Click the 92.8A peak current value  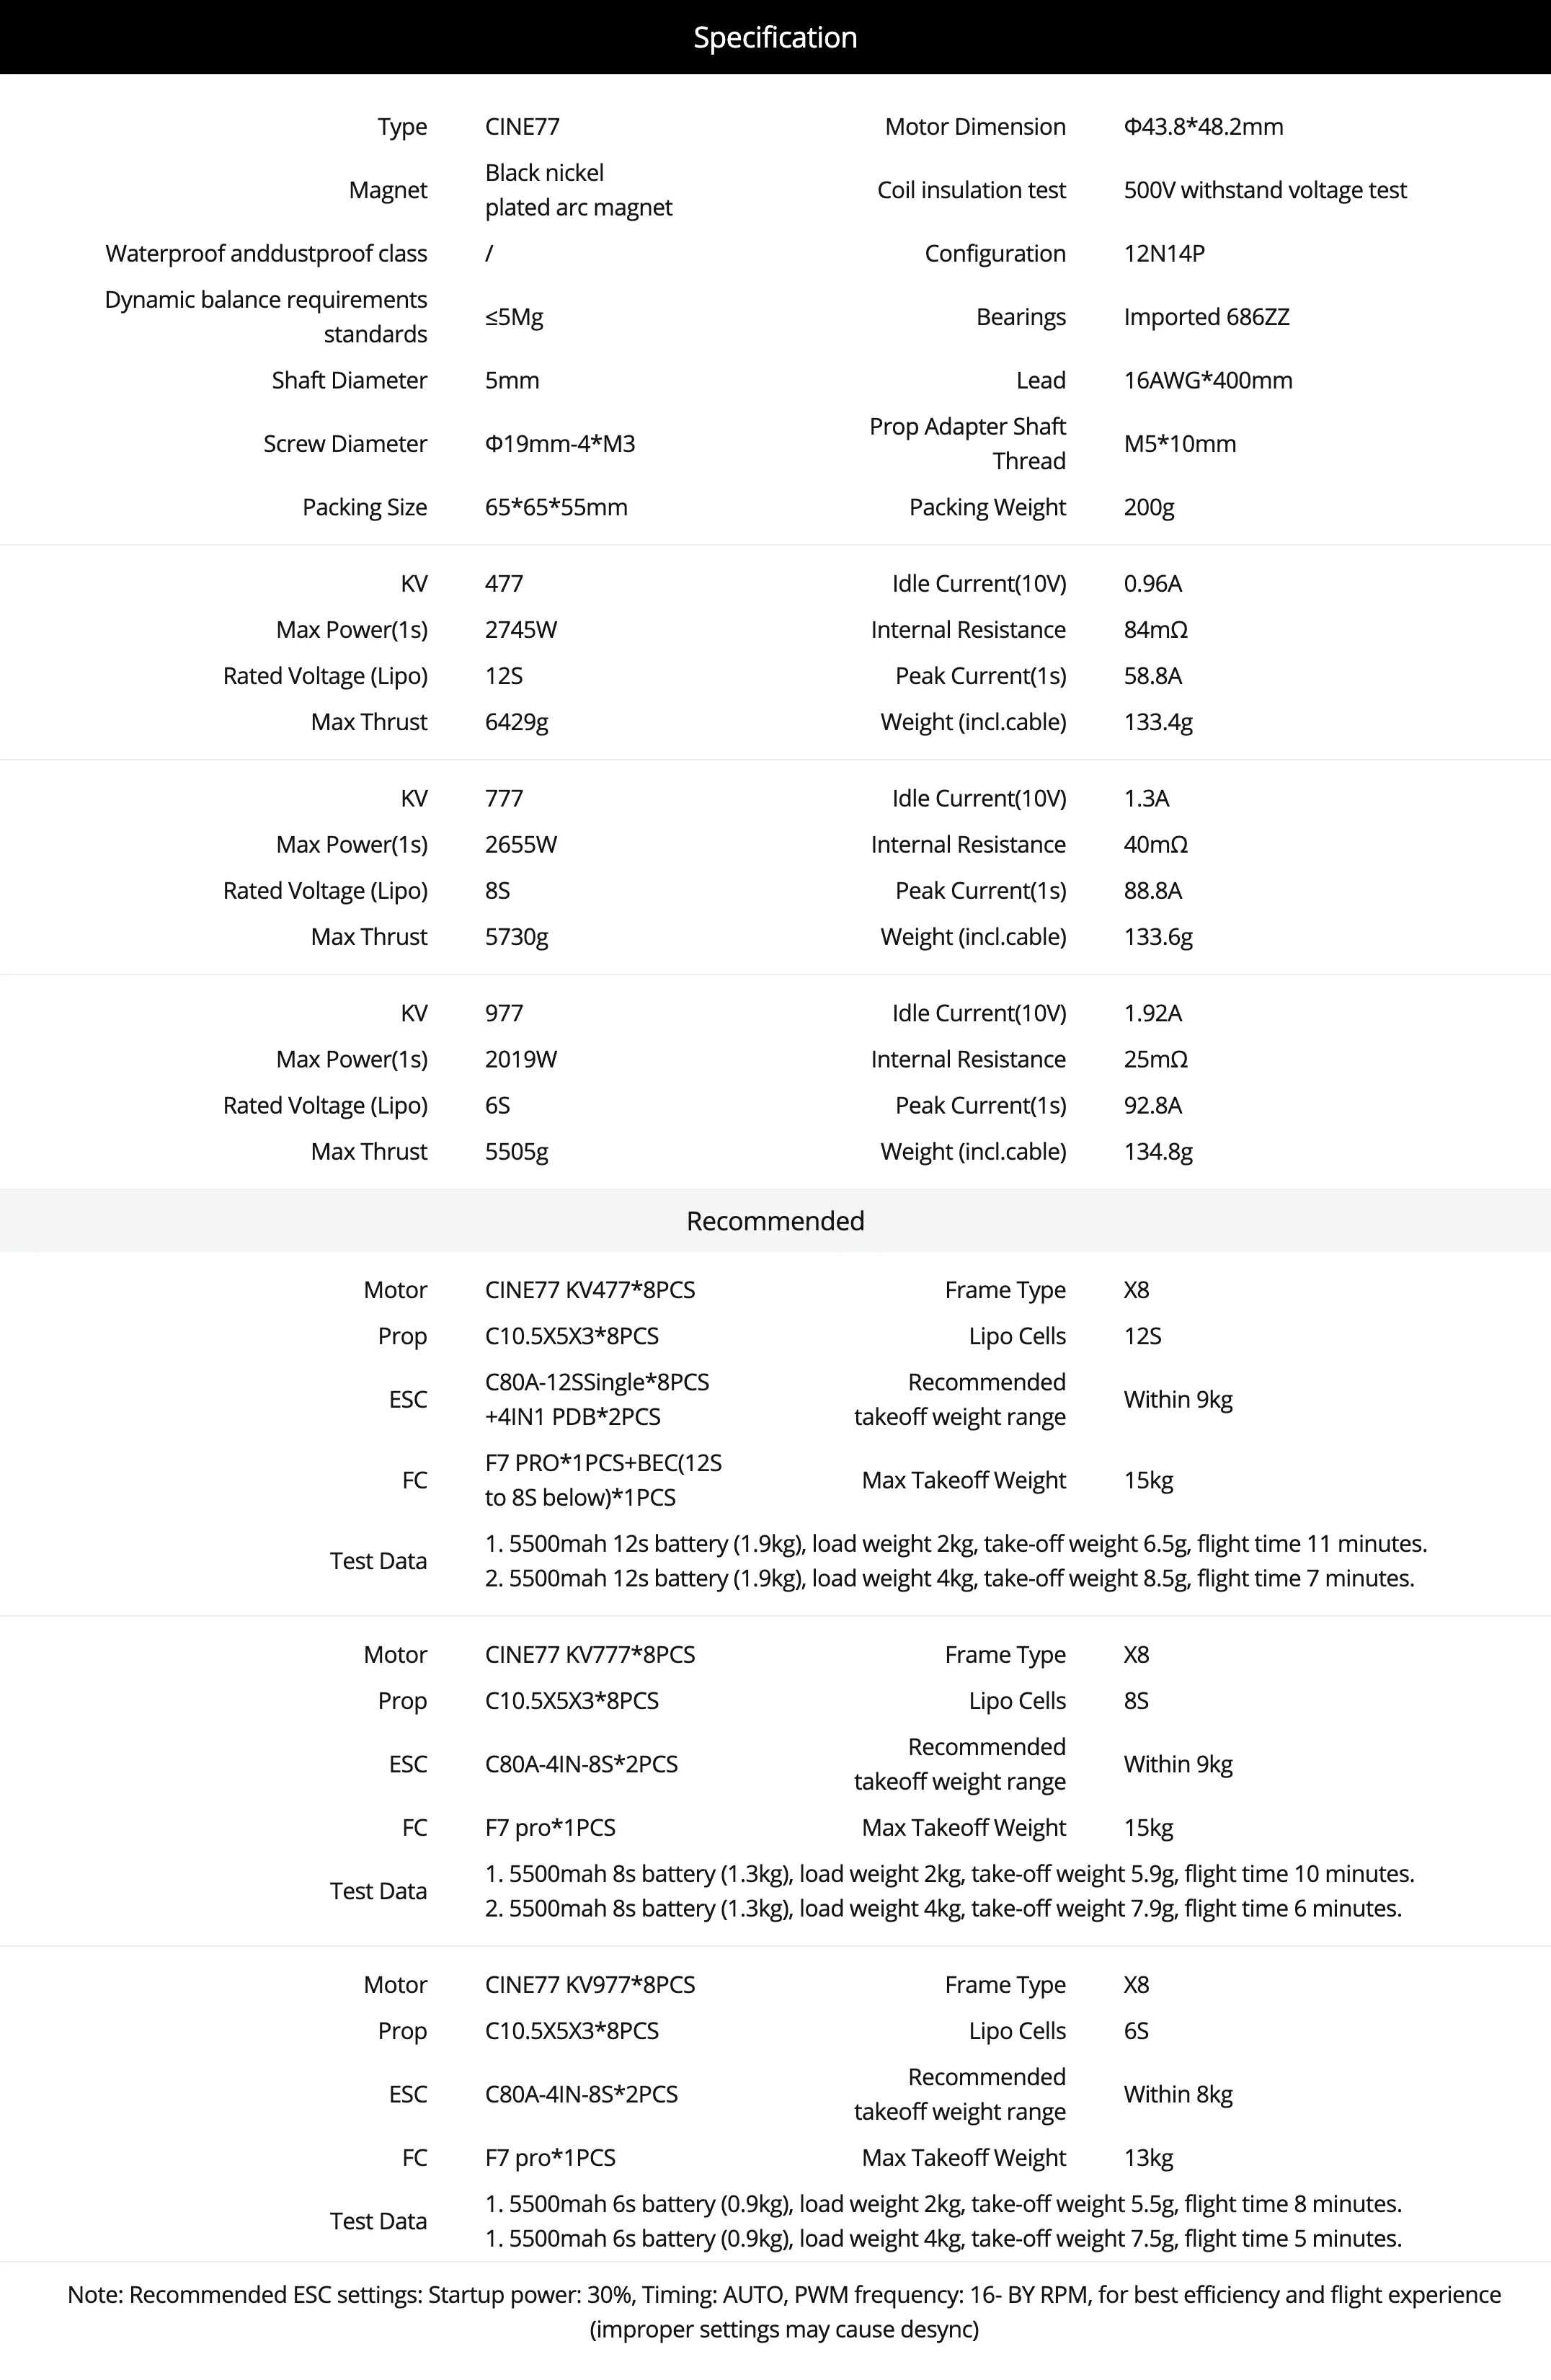(x=1152, y=1105)
